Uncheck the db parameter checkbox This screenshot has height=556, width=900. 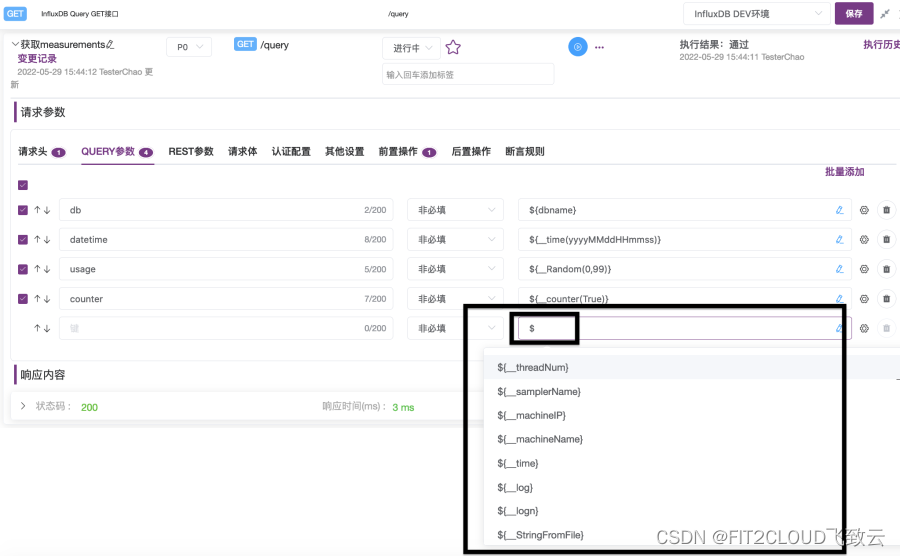click(x=23, y=210)
